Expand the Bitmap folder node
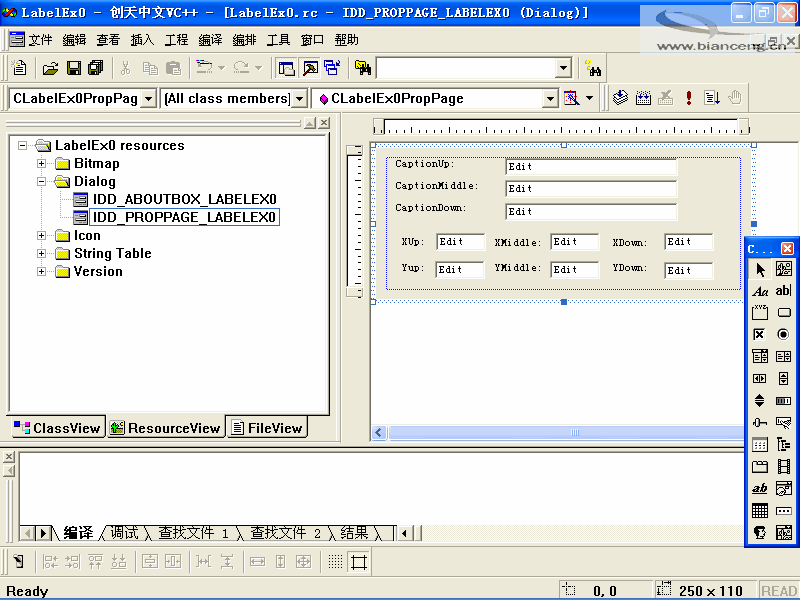Image resolution: width=800 pixels, height=600 pixels. [x=41, y=163]
